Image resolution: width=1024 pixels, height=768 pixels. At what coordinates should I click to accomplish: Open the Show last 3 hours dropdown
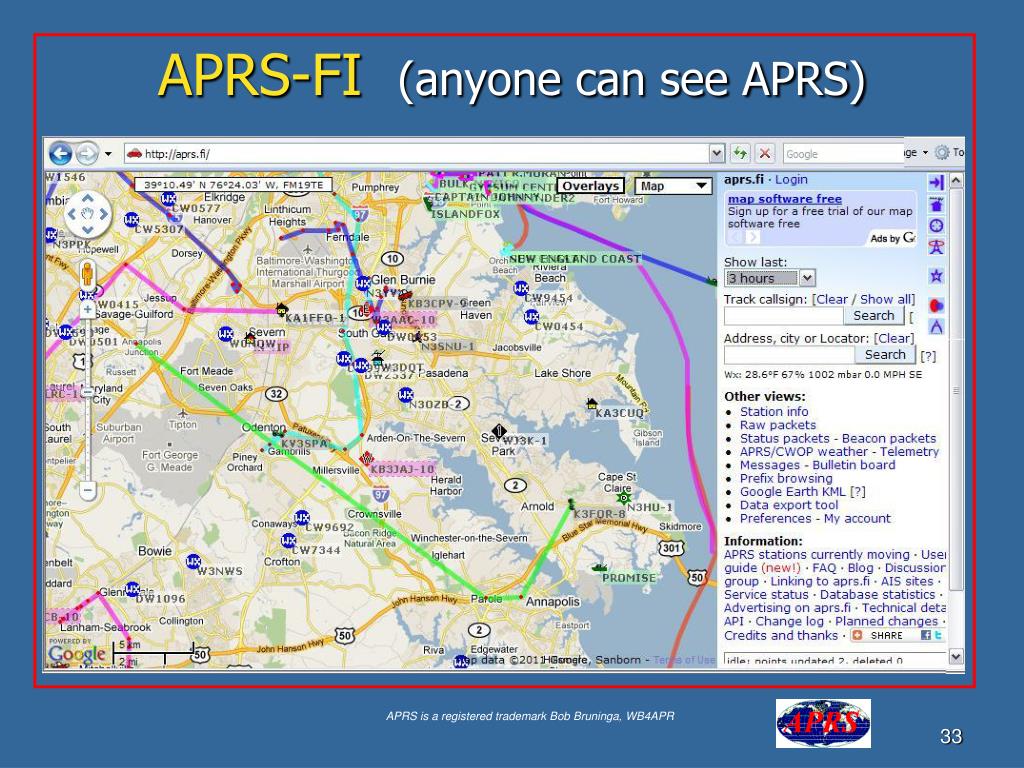(769, 278)
